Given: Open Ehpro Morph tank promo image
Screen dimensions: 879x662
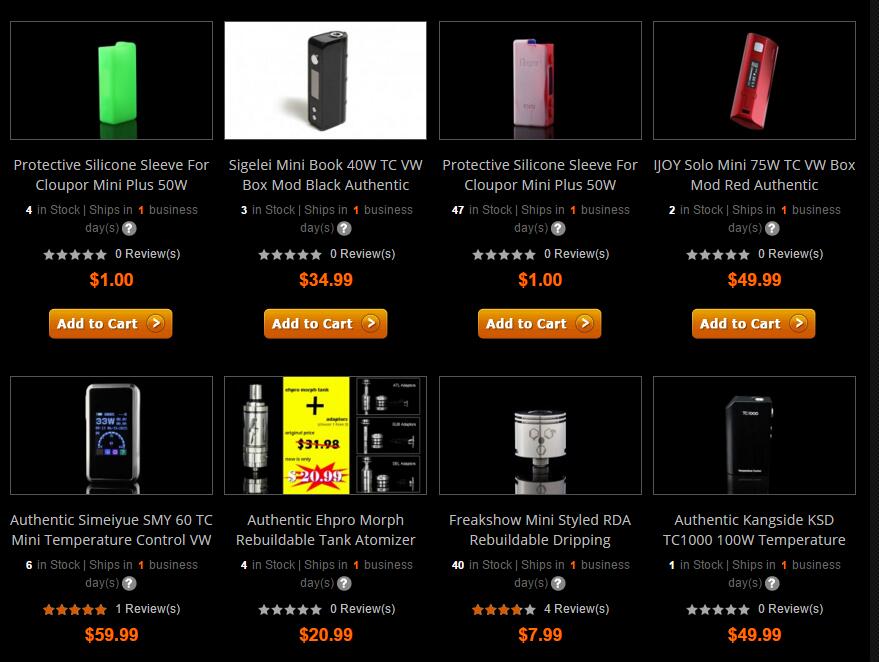Looking at the screenshot, I should click(x=325, y=435).
